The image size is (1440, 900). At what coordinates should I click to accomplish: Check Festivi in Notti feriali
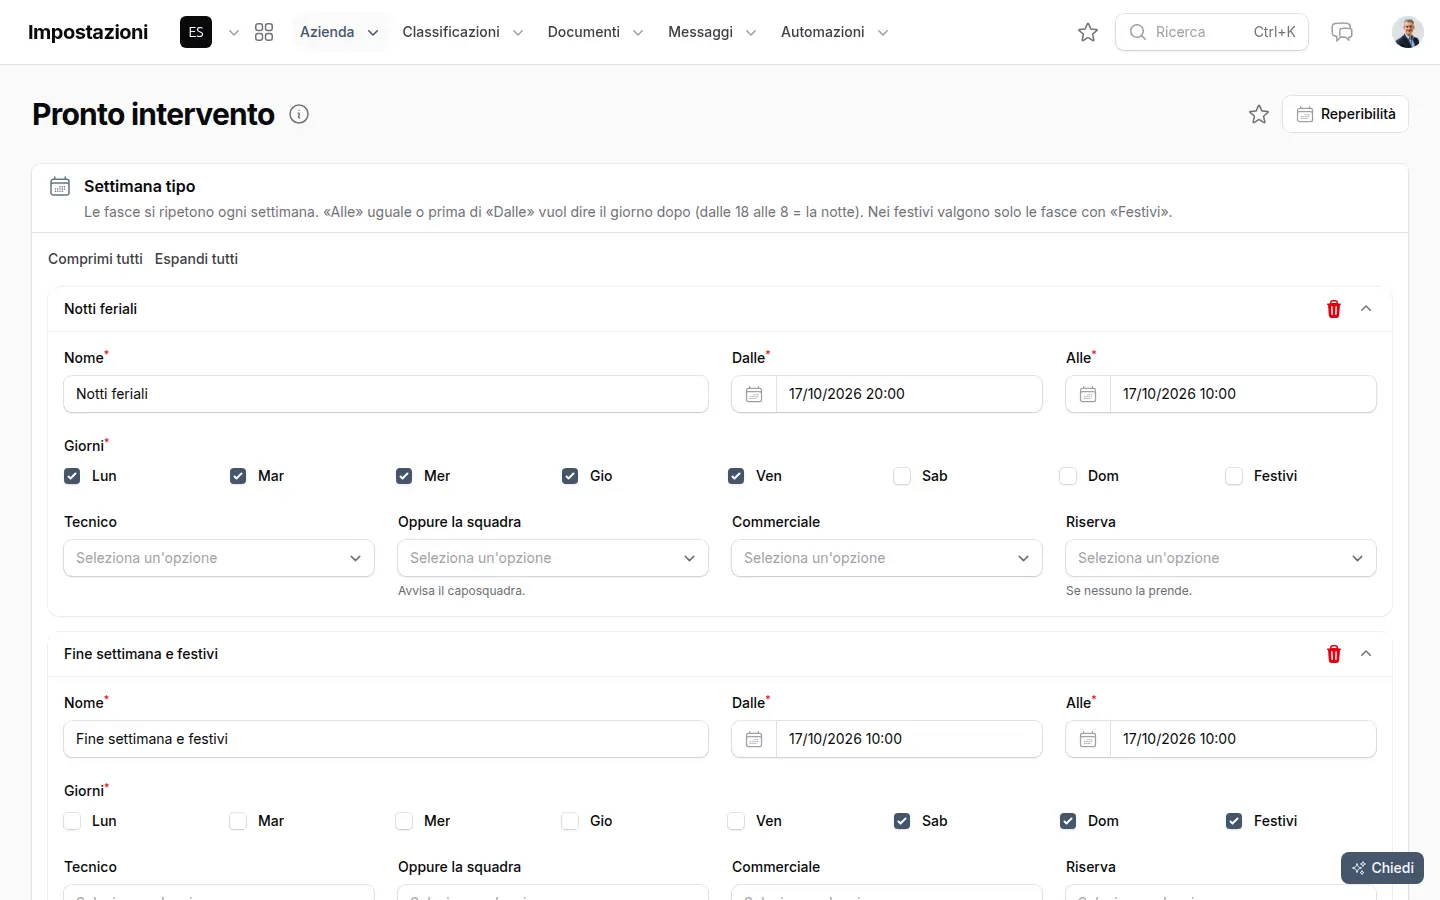[1234, 476]
